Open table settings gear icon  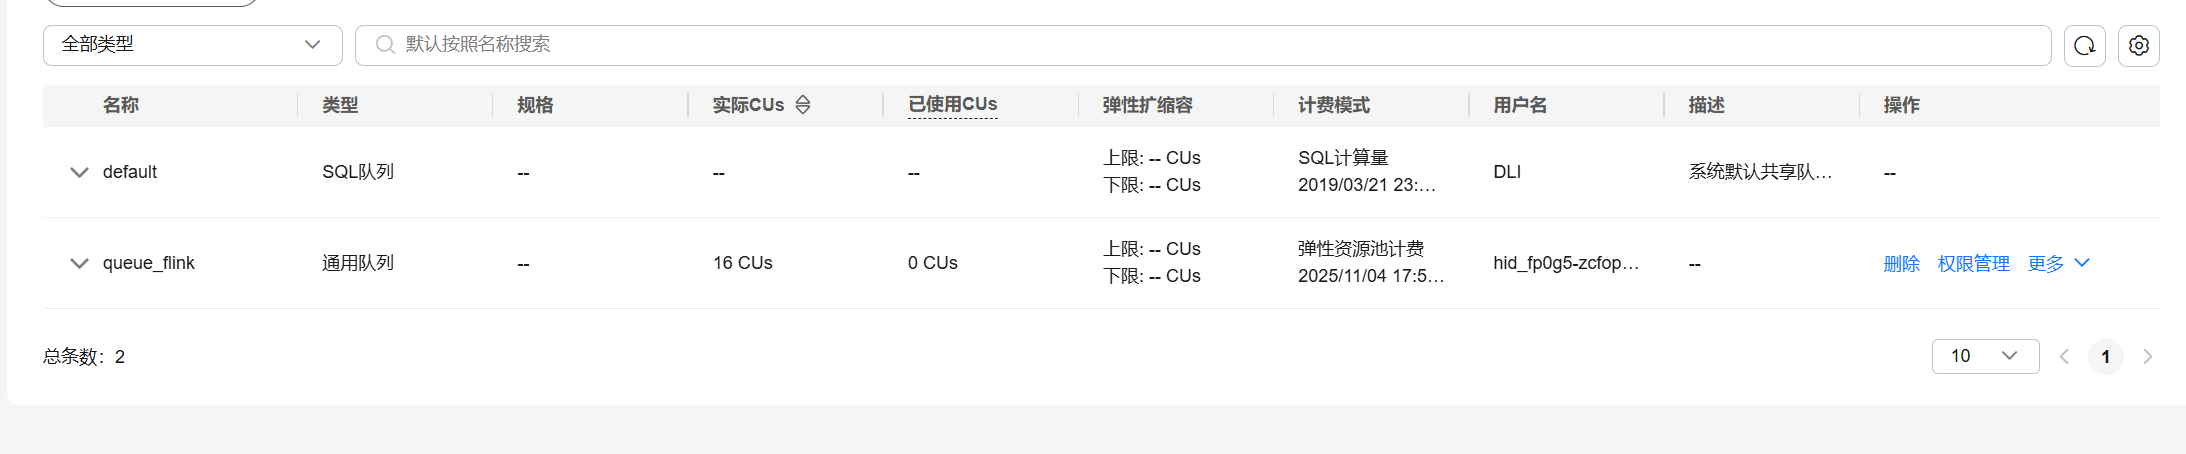coord(2138,46)
